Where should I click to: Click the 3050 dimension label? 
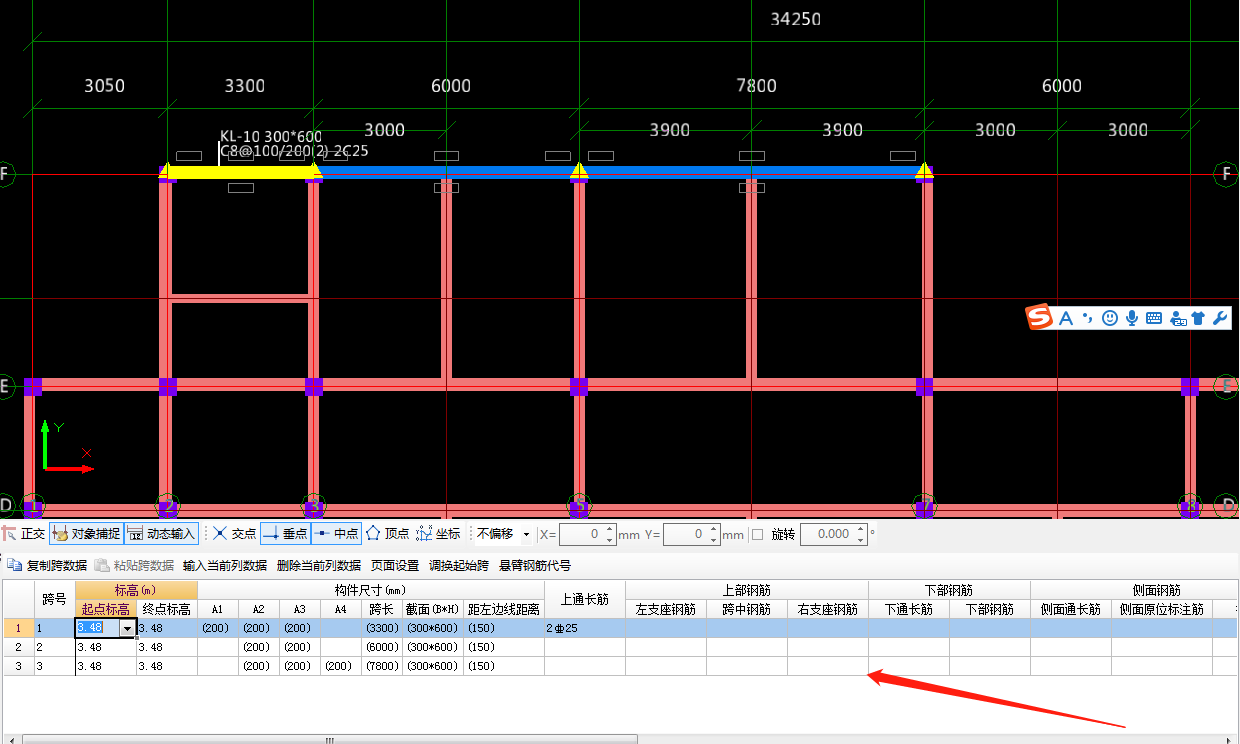click(x=104, y=86)
